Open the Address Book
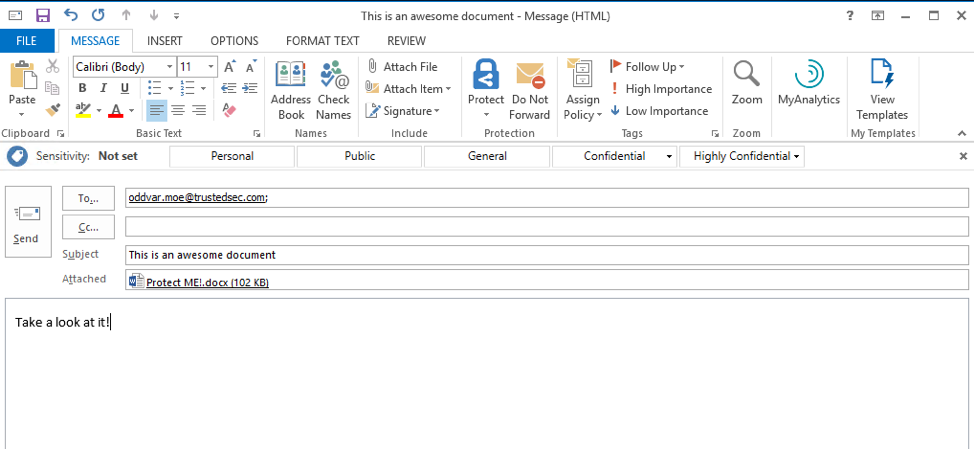The image size is (974, 449). (291, 91)
